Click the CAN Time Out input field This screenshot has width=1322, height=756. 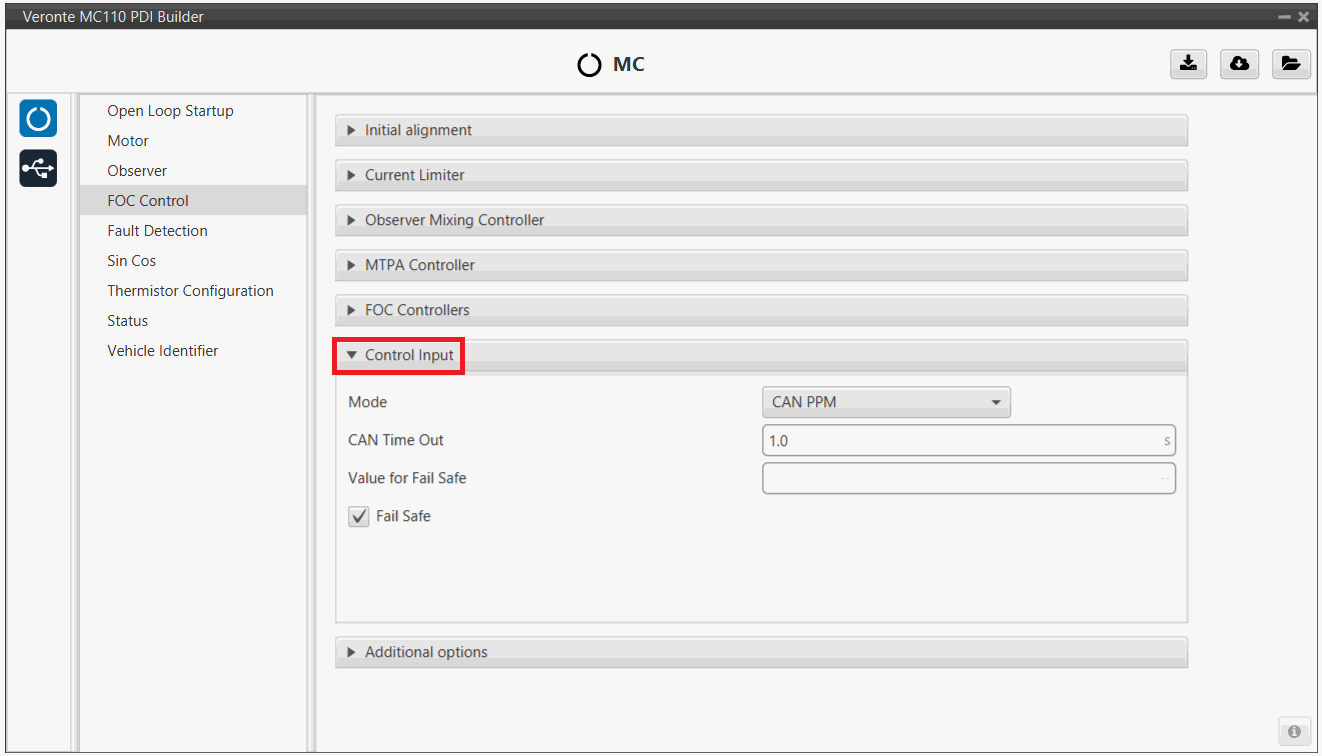(x=960, y=440)
